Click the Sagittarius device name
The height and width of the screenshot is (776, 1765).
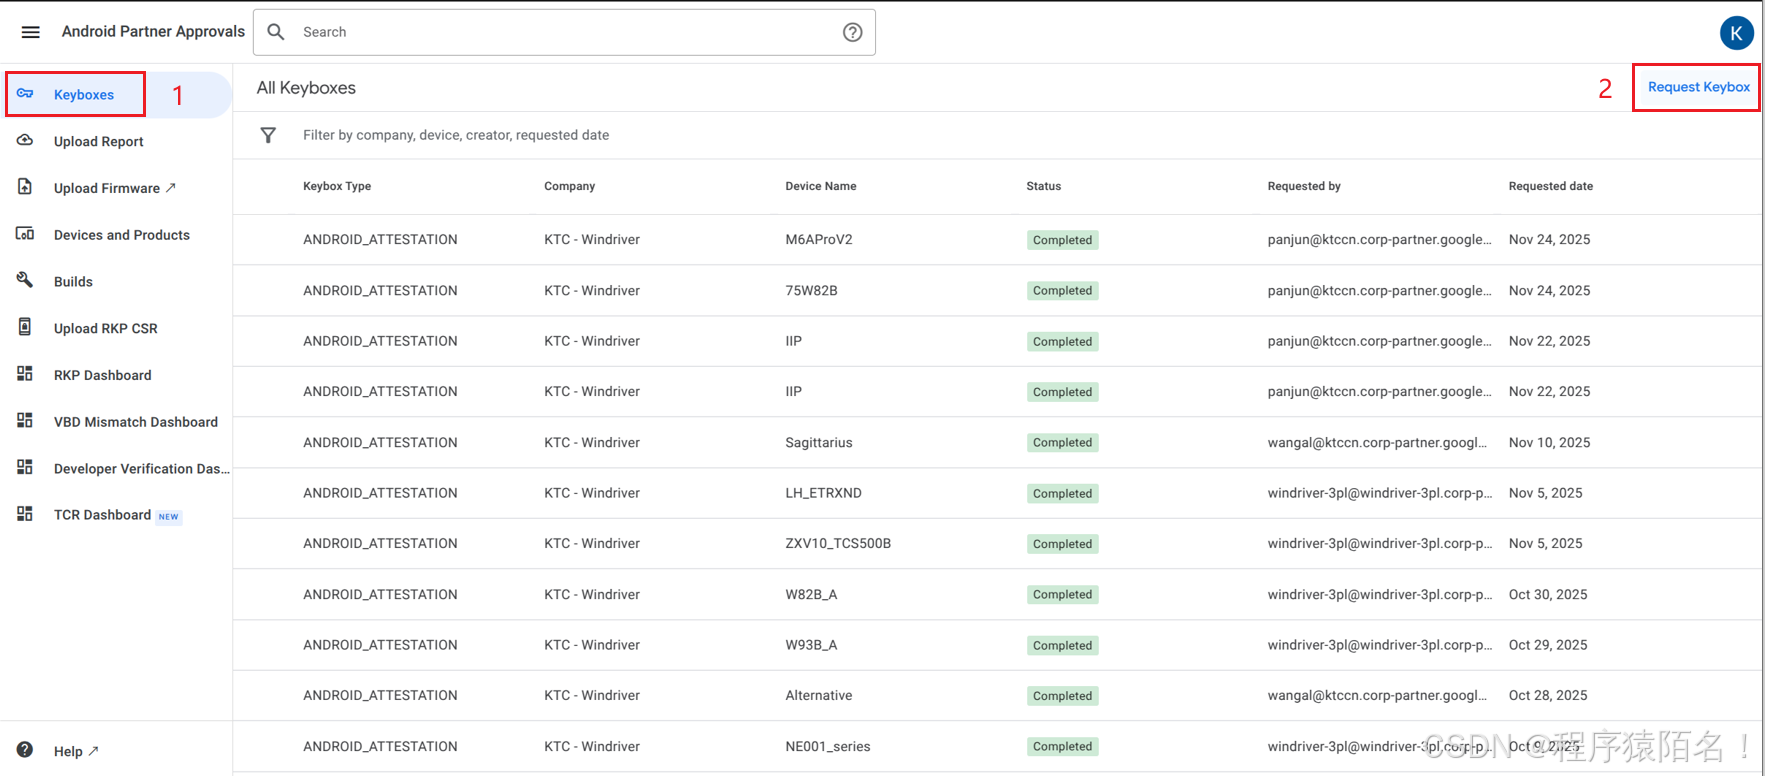tap(818, 442)
